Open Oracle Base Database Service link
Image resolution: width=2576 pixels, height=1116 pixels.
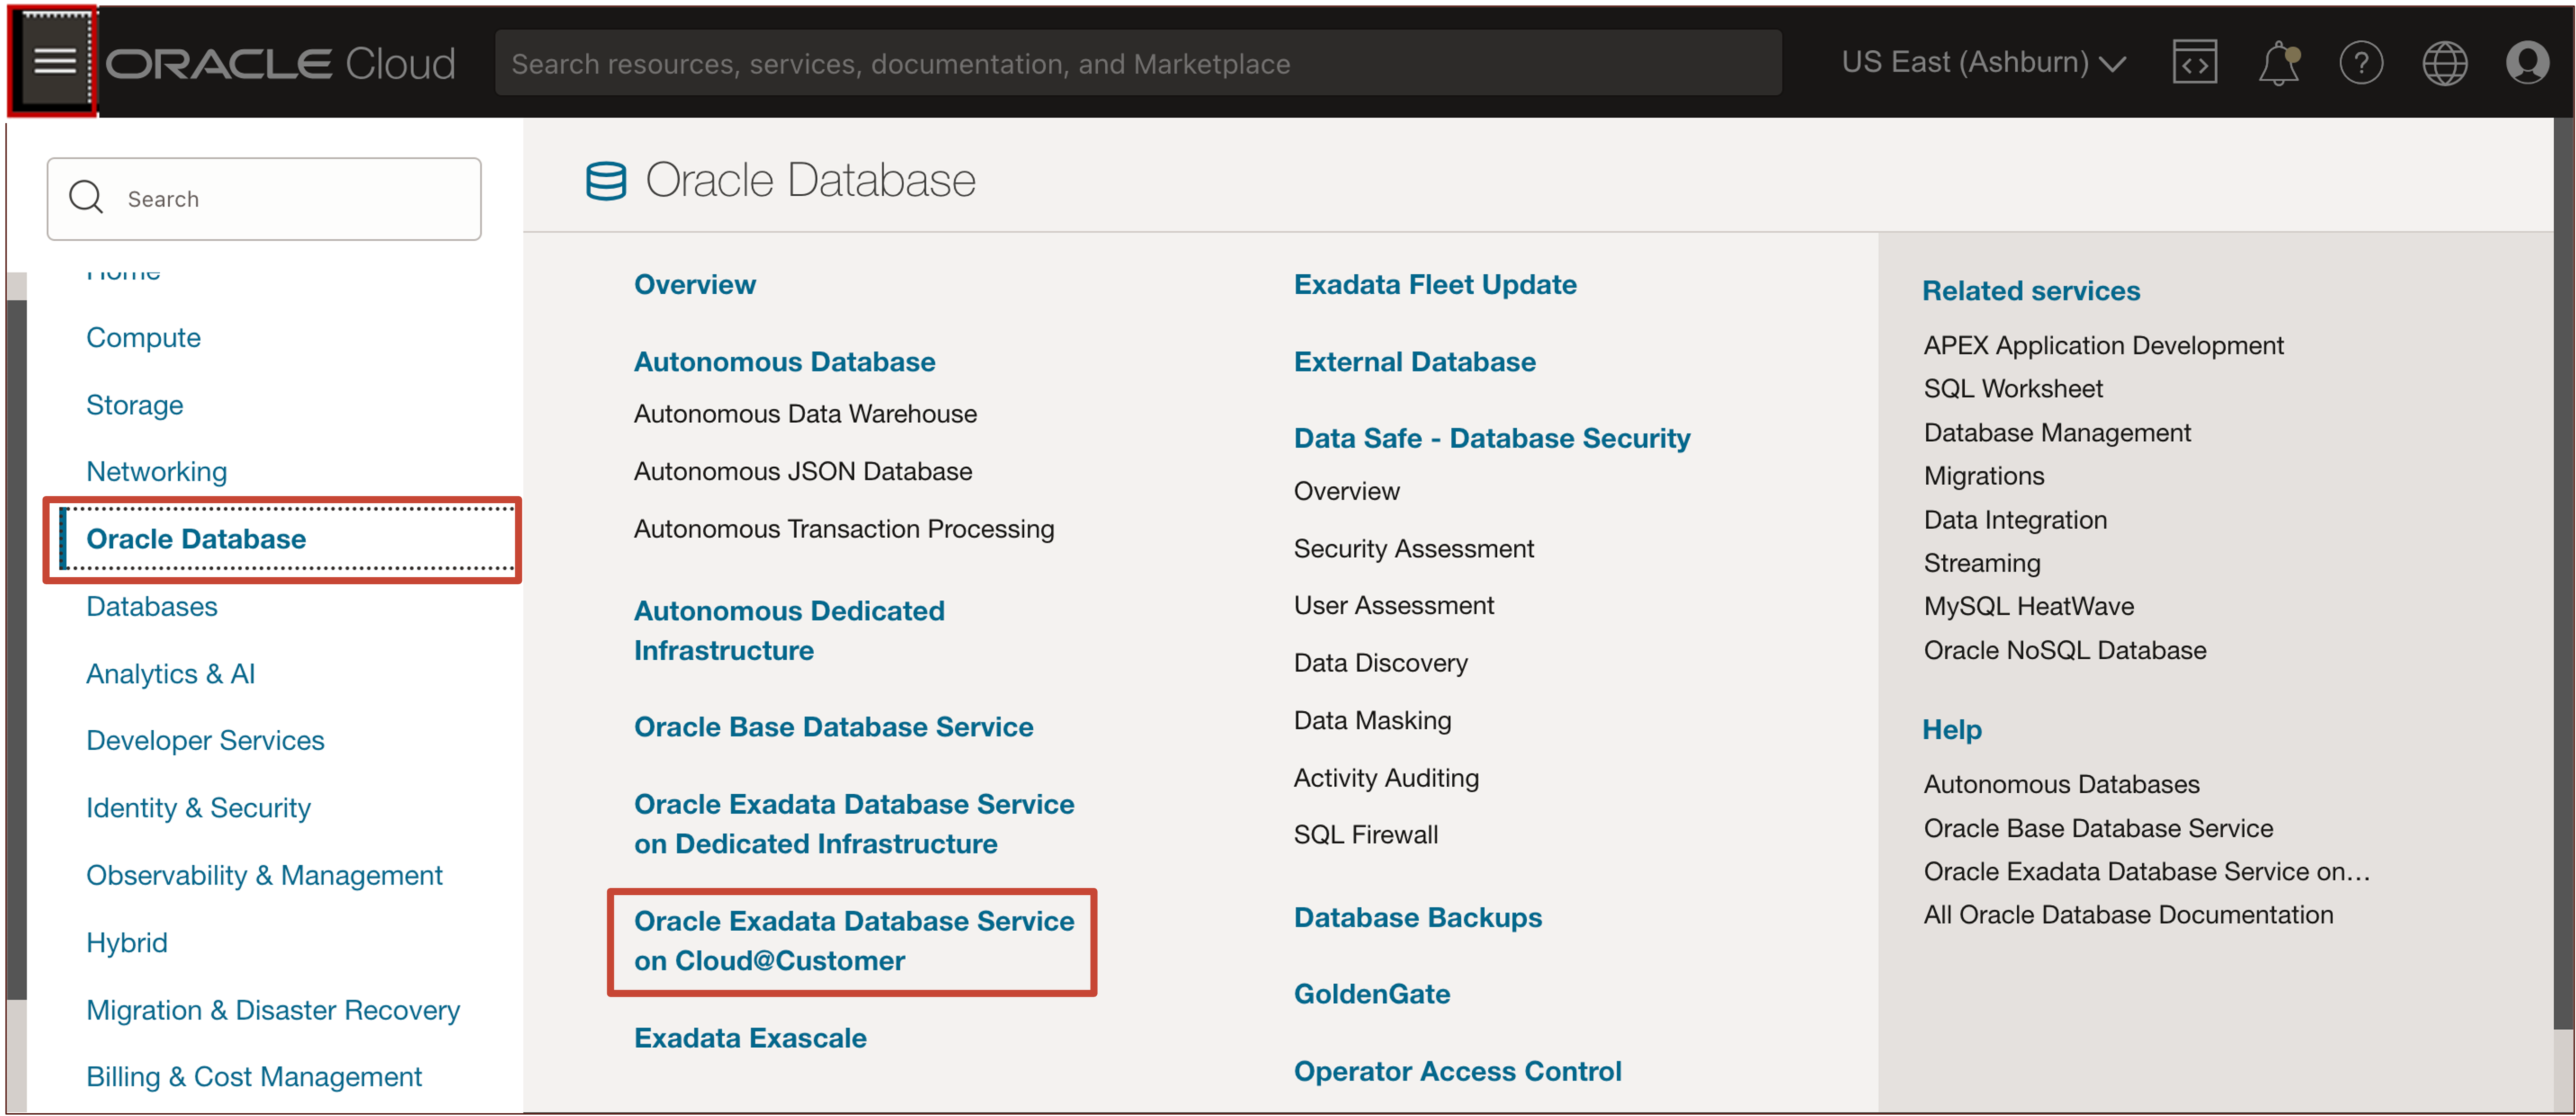pyautogui.click(x=833, y=727)
